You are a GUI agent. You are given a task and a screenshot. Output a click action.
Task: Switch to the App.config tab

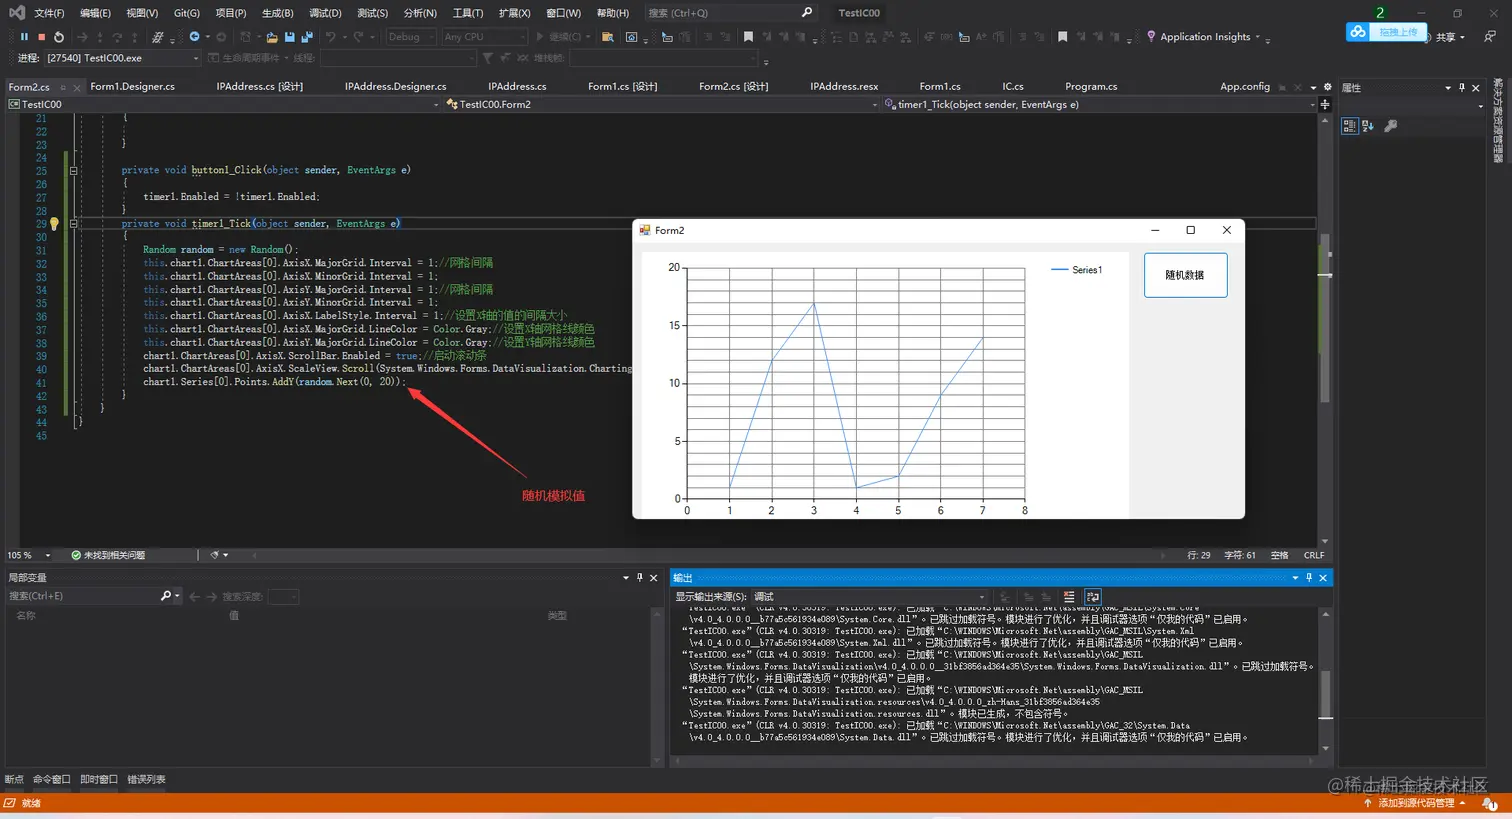[x=1244, y=87]
